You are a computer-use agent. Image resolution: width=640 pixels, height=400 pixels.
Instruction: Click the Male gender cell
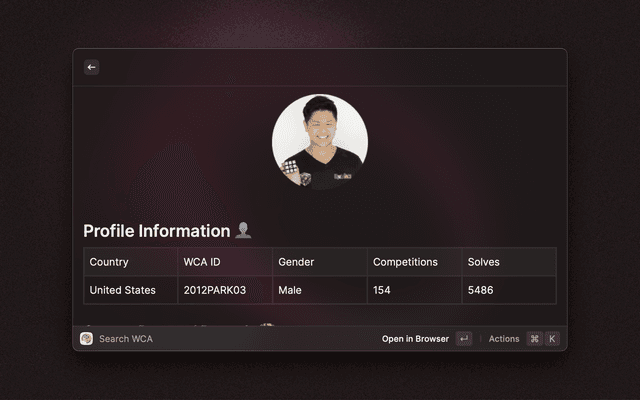click(x=290, y=290)
